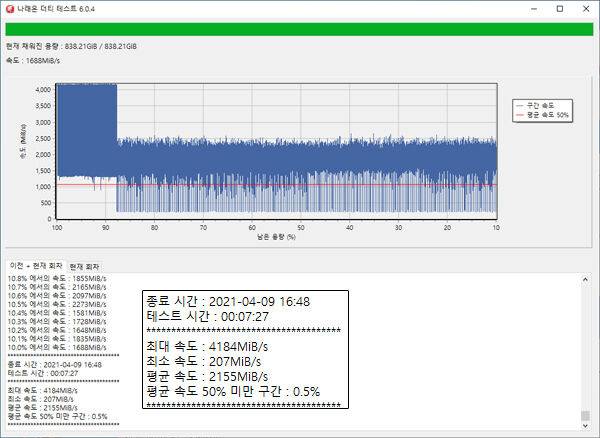The image size is (600, 438).
Task: Click the '남은 용량 (%)' axis label
Action: pyautogui.click(x=277, y=239)
